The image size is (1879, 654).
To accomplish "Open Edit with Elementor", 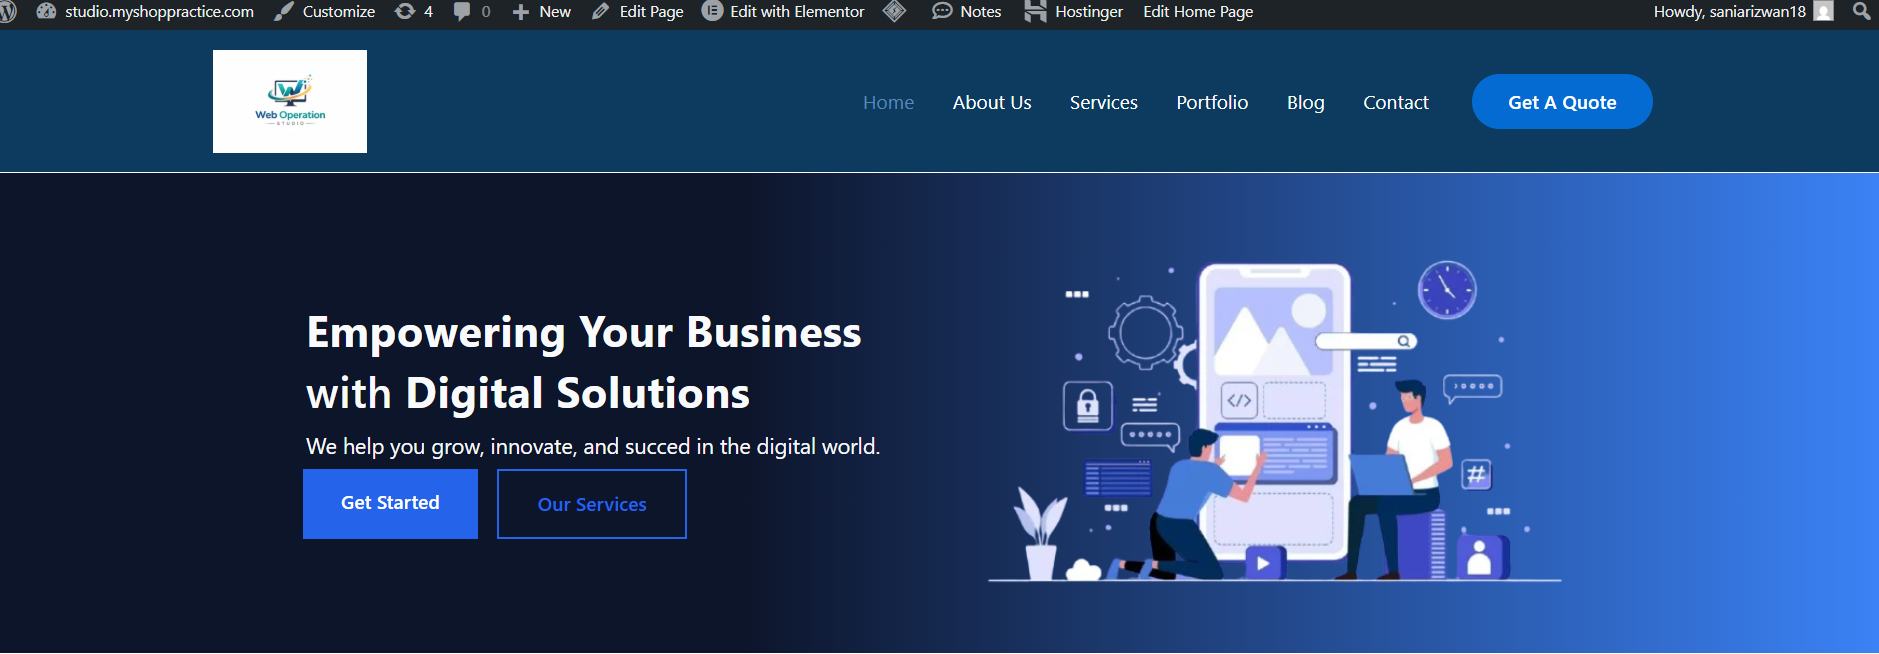I will 783,12.
